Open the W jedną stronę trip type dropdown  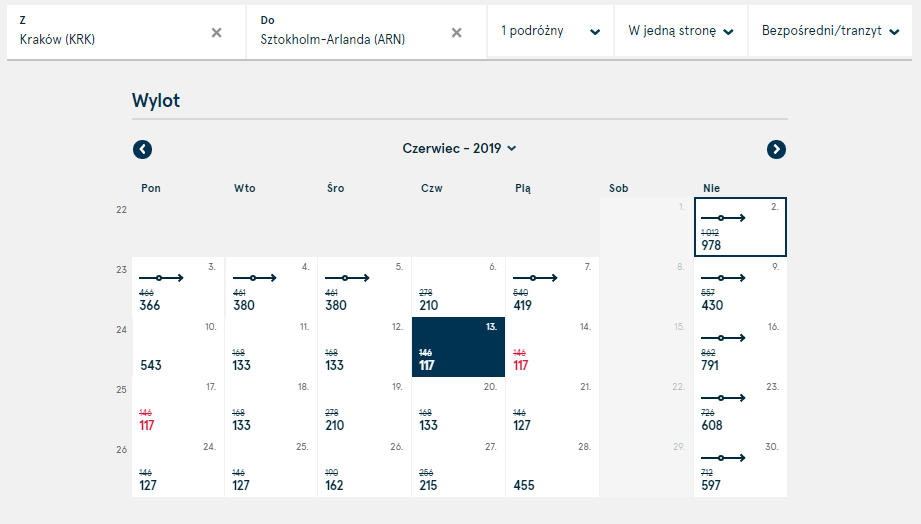tap(681, 31)
